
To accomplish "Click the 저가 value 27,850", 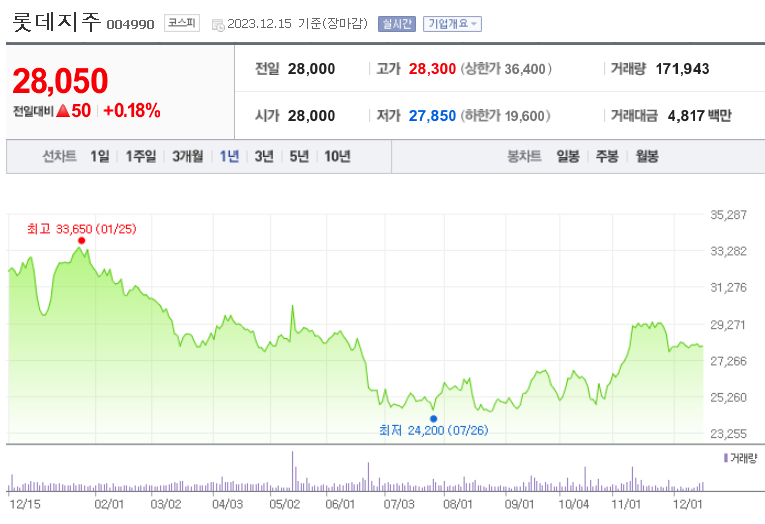I will click(432, 116).
